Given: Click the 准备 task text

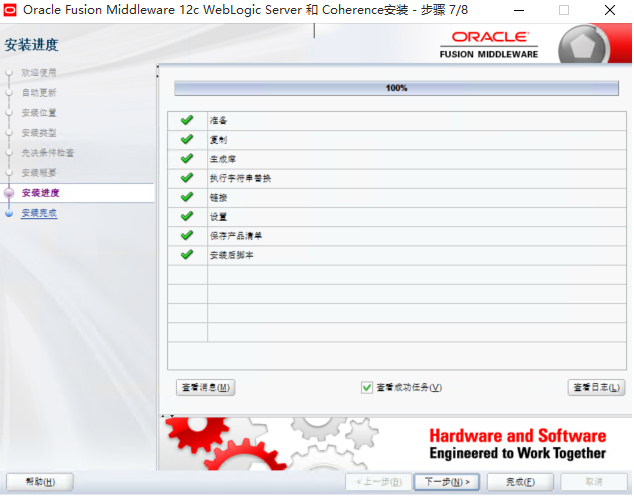Looking at the screenshot, I should point(218,120).
